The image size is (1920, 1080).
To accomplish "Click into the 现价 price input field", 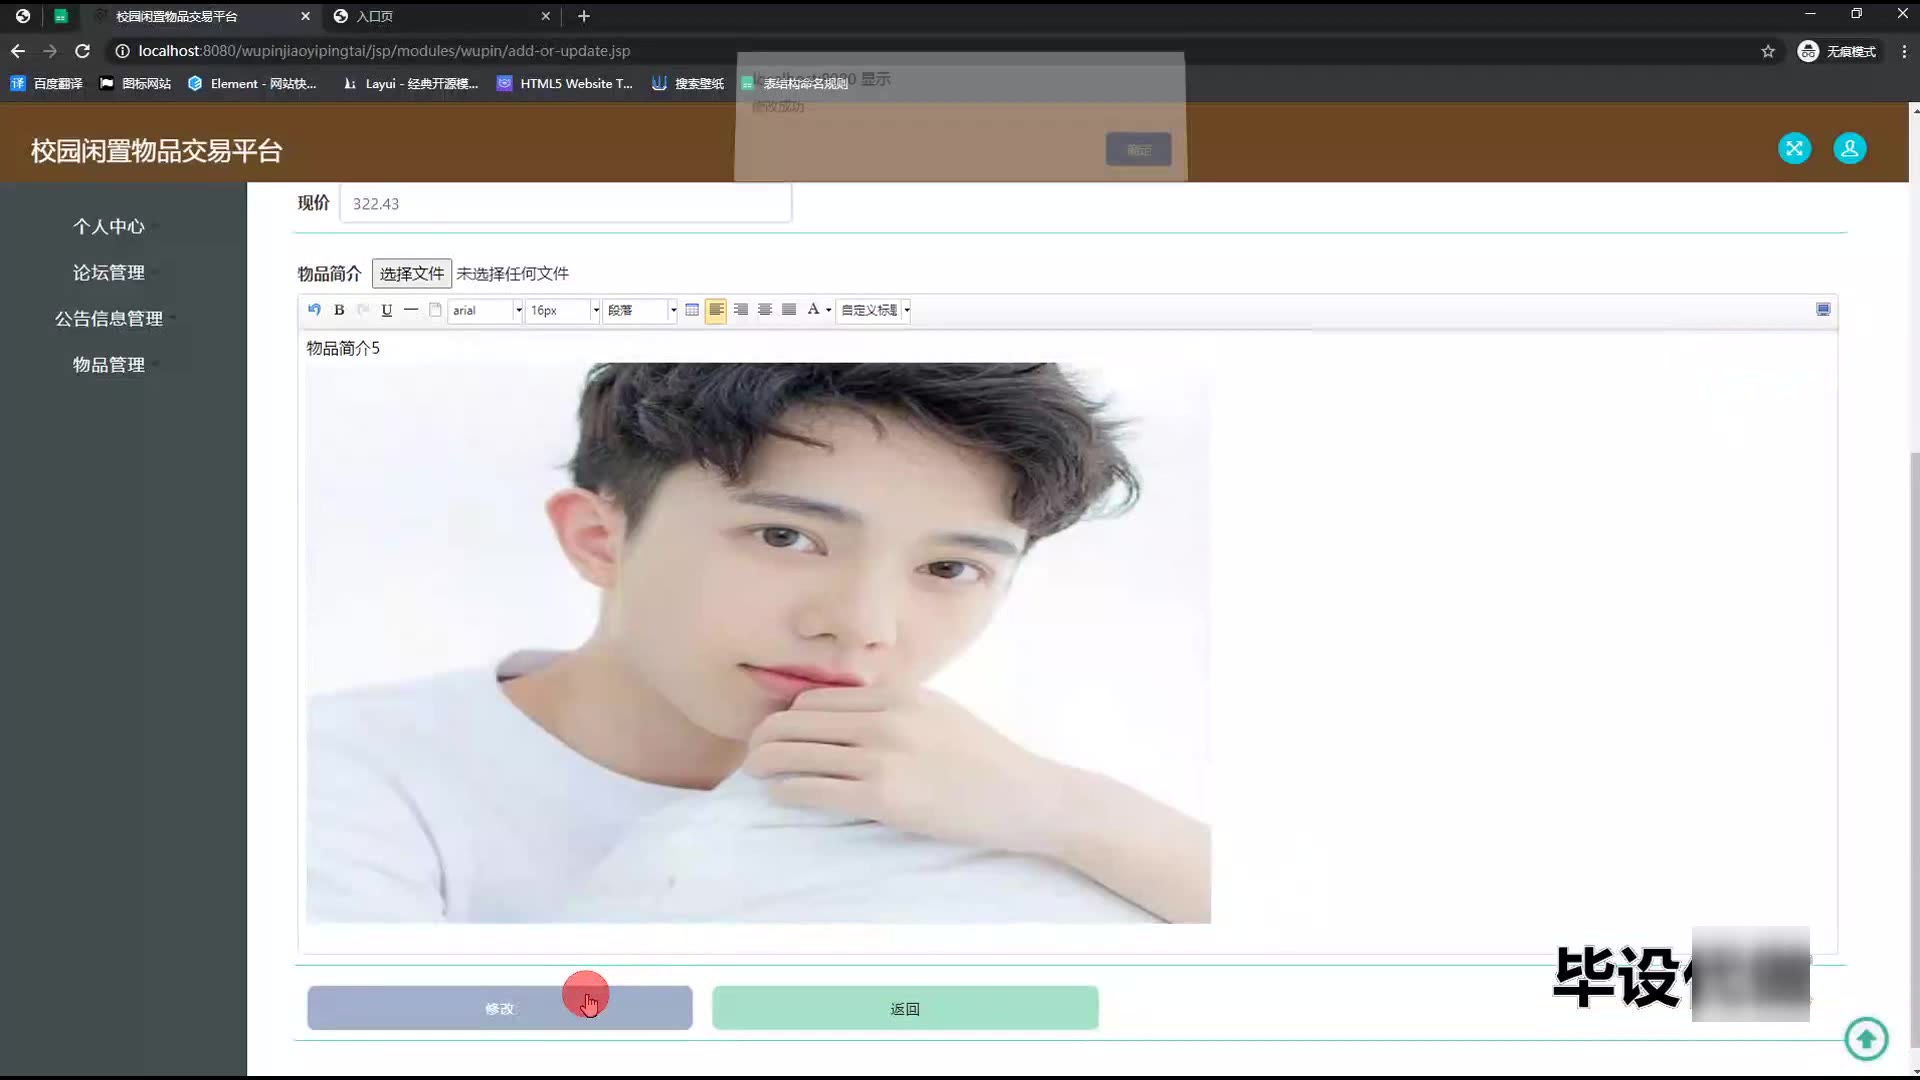I will (565, 203).
